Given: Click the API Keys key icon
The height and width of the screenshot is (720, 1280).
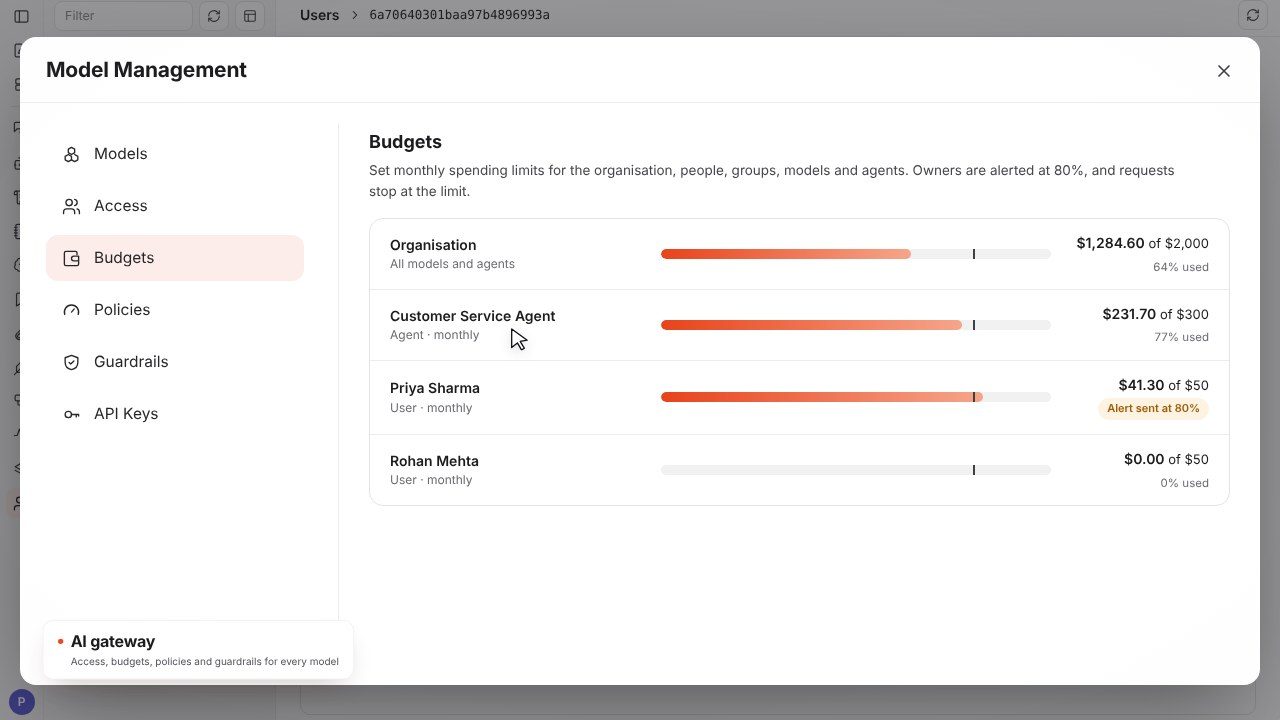Looking at the screenshot, I should [71, 414].
